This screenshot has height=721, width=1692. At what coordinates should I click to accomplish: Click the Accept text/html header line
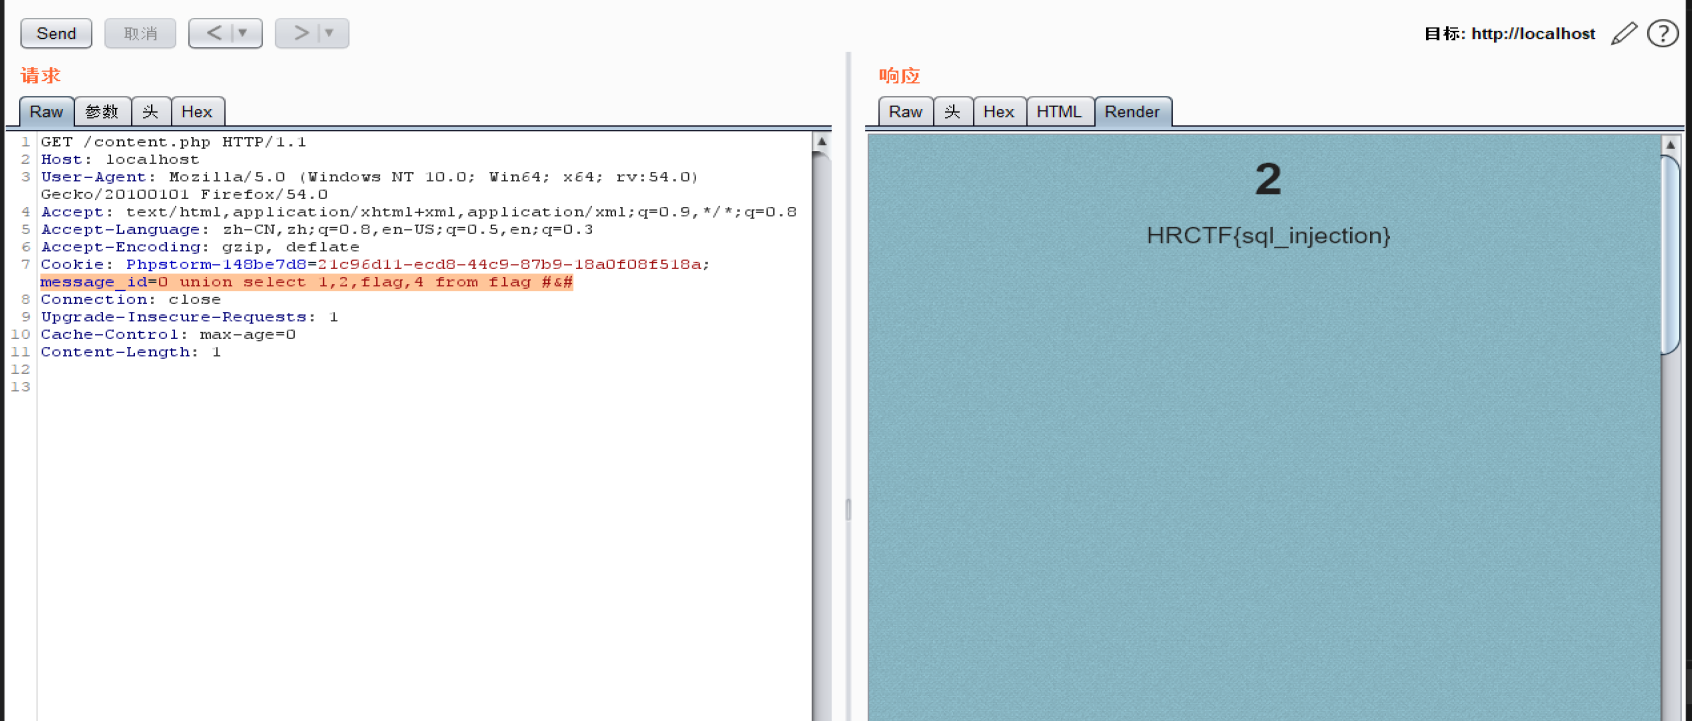click(419, 212)
